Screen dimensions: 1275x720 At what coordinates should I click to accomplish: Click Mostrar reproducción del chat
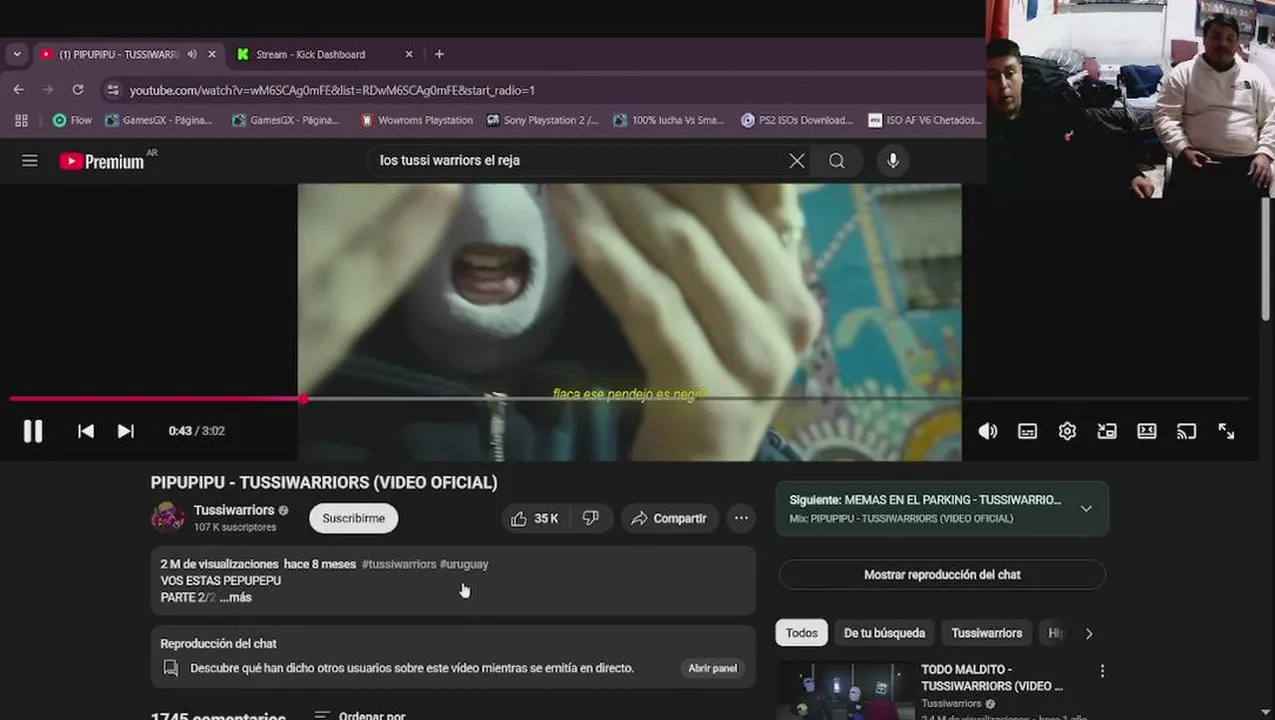pyautogui.click(x=942, y=575)
